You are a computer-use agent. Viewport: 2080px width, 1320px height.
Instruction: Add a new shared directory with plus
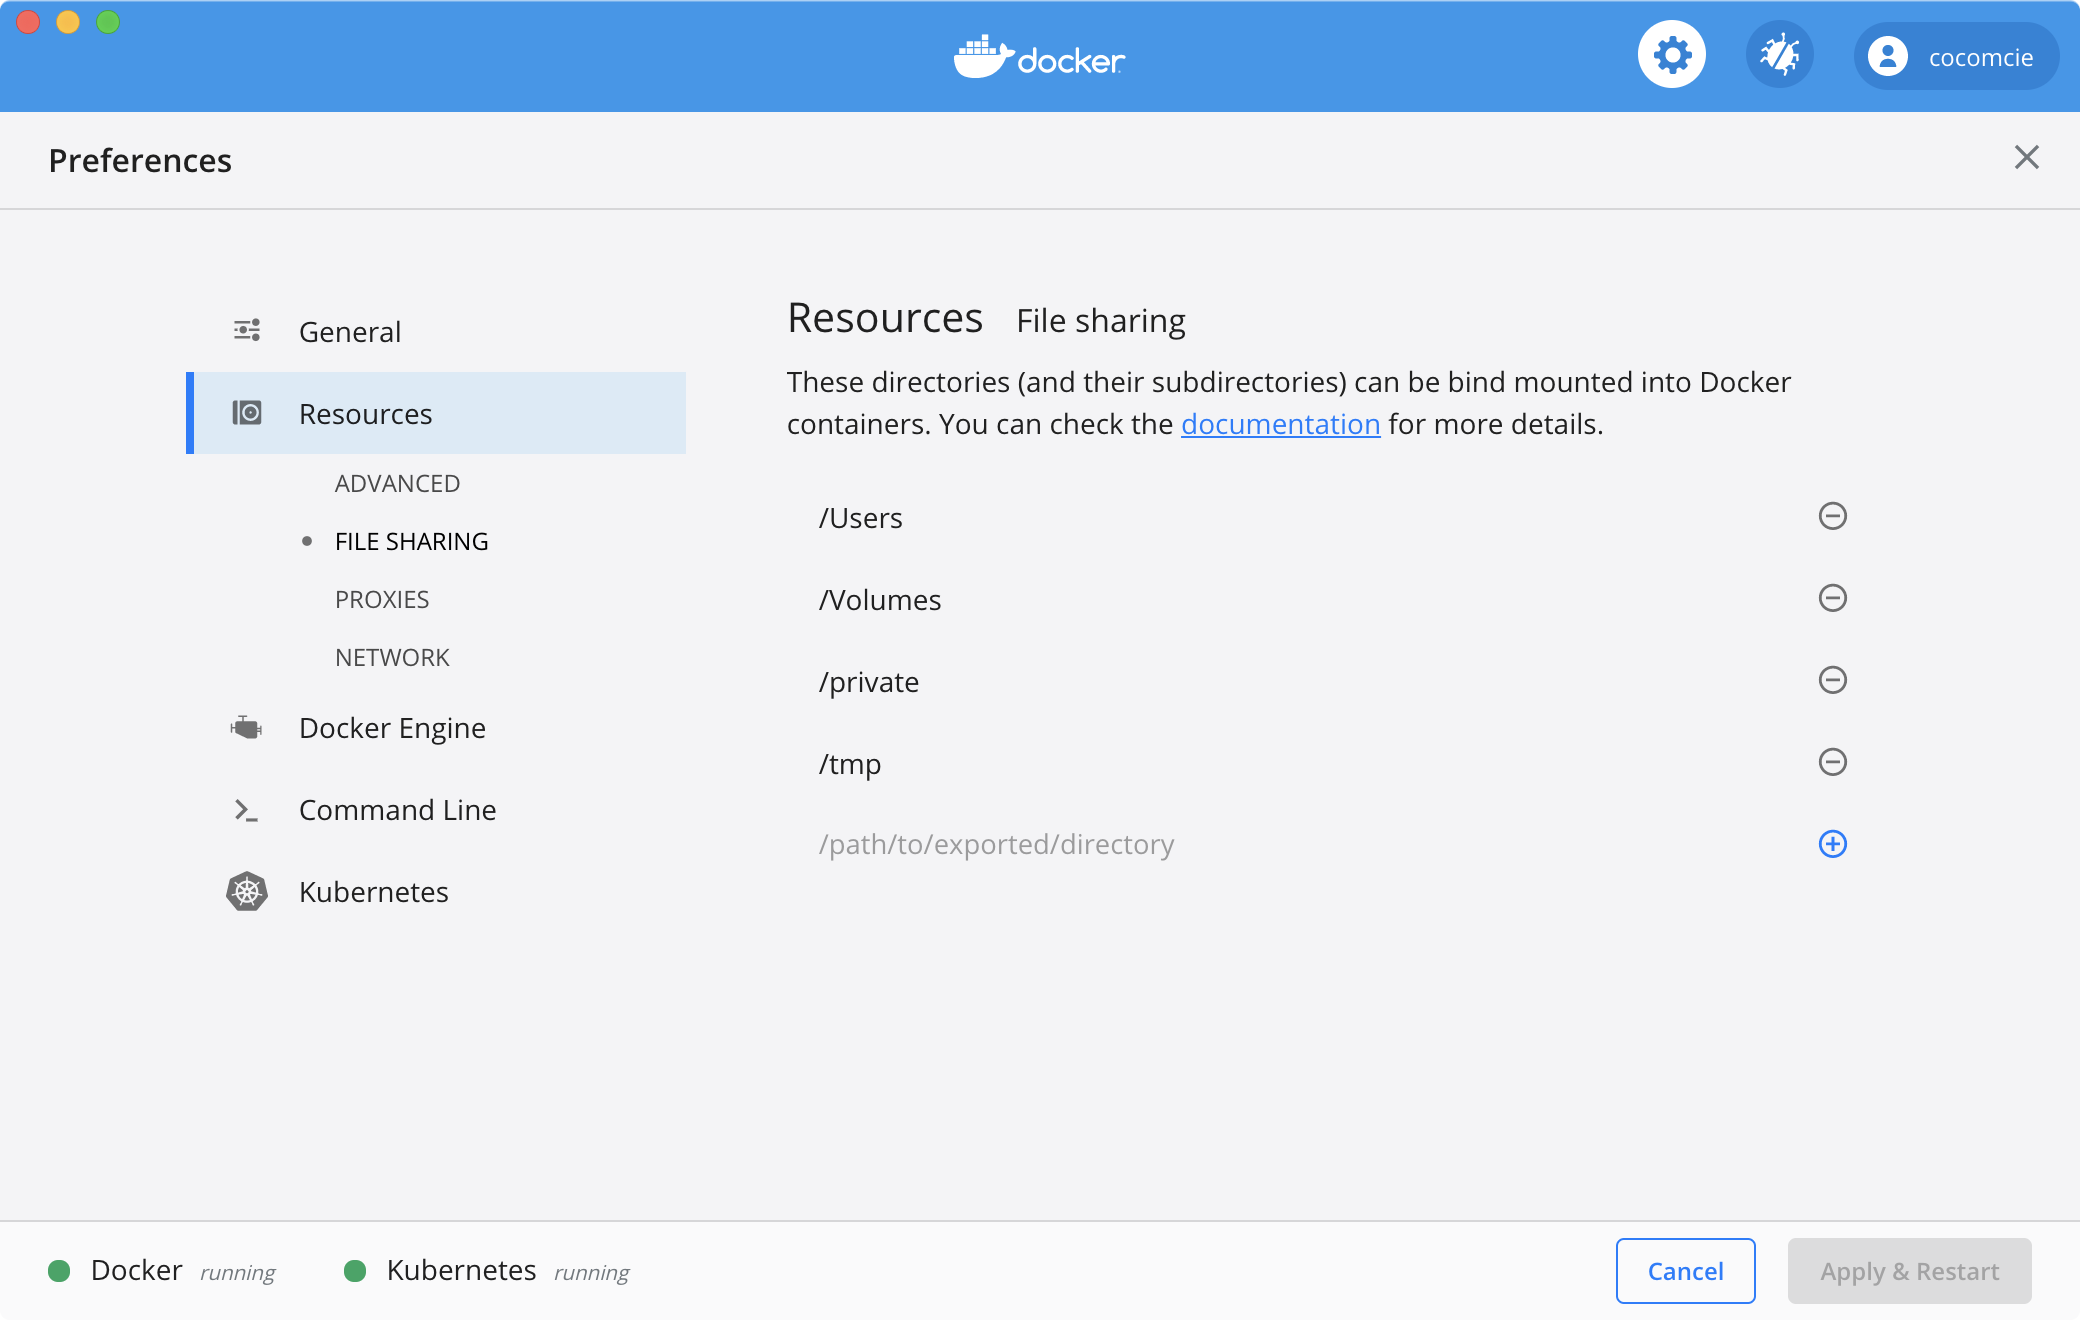pyautogui.click(x=1832, y=844)
